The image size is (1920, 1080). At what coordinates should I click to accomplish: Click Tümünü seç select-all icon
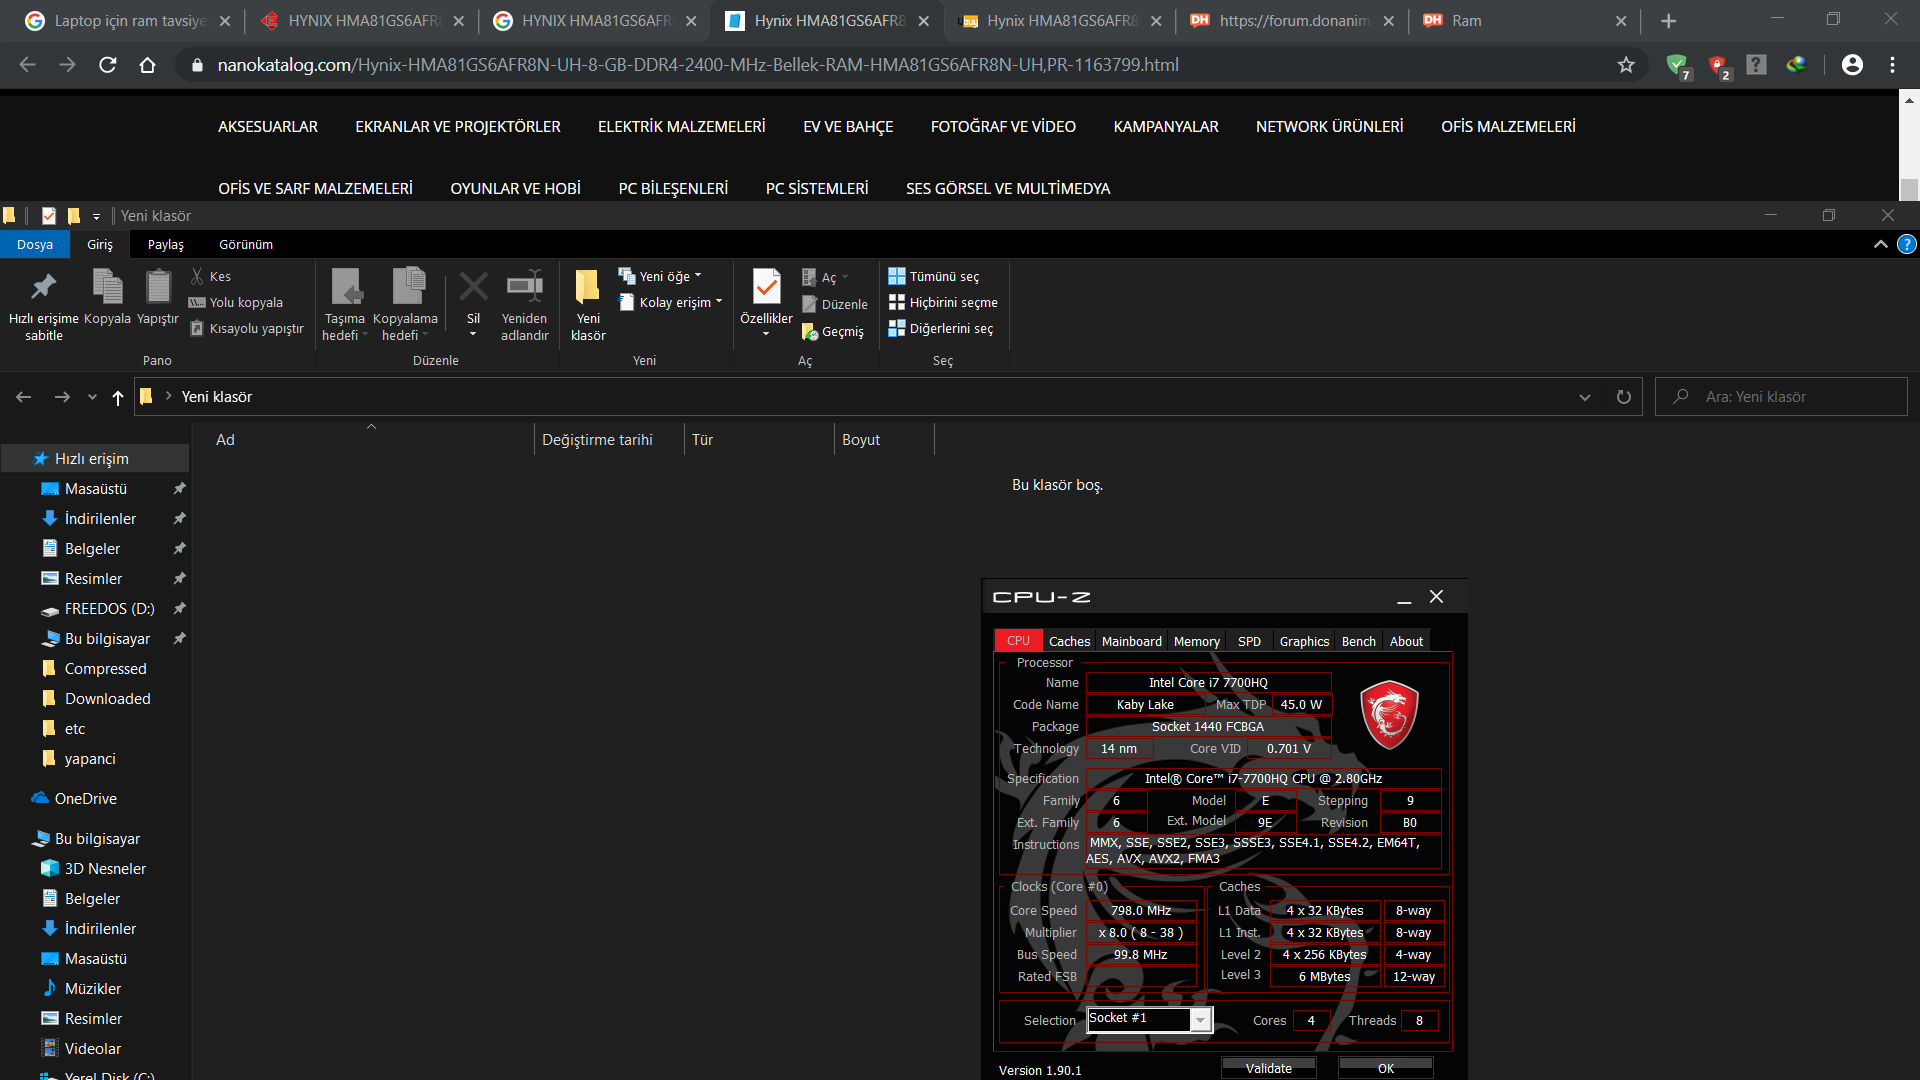tap(897, 277)
